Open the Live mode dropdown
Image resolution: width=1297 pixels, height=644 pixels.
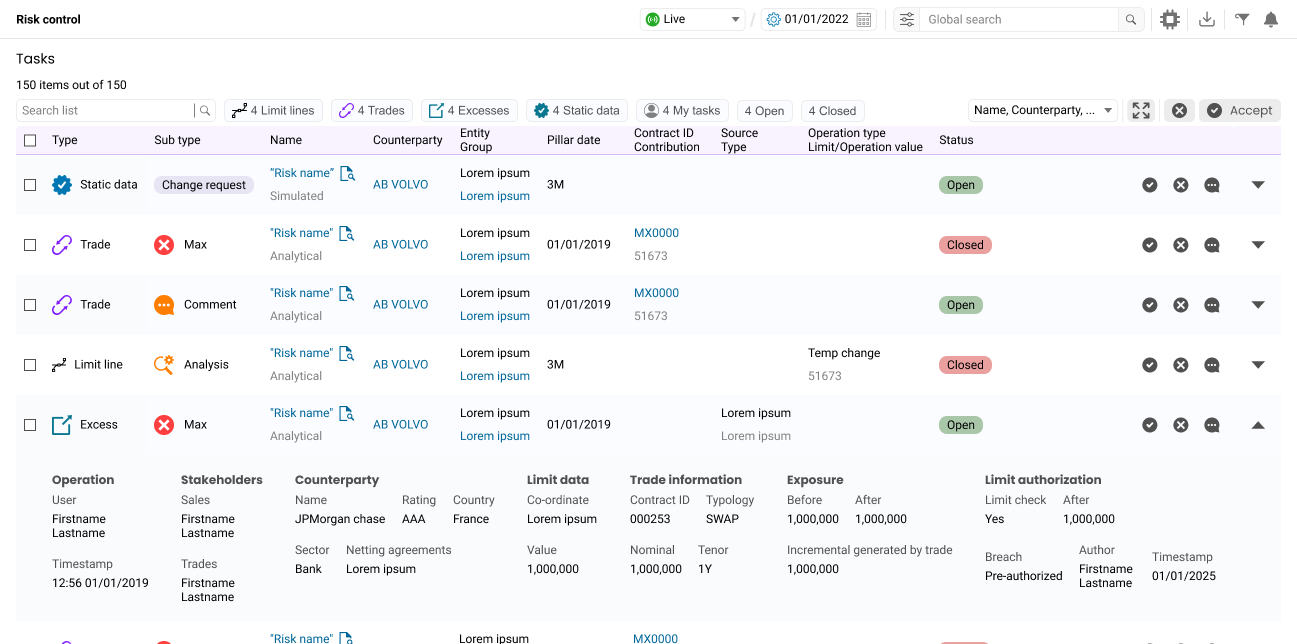pos(693,19)
